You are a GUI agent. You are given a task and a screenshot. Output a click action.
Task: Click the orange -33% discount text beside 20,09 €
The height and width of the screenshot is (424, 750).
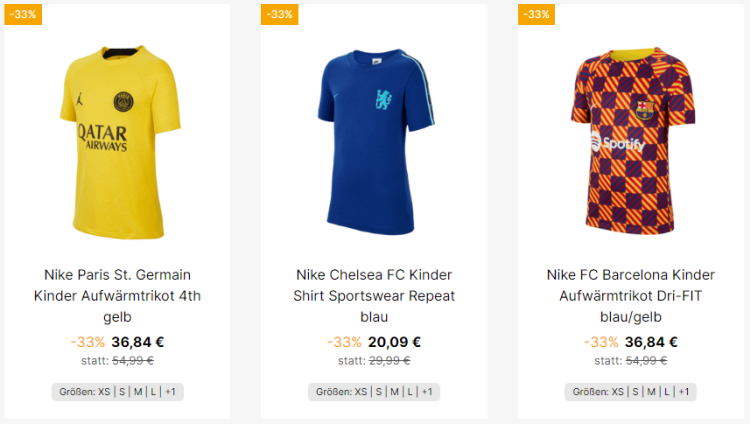(x=344, y=342)
